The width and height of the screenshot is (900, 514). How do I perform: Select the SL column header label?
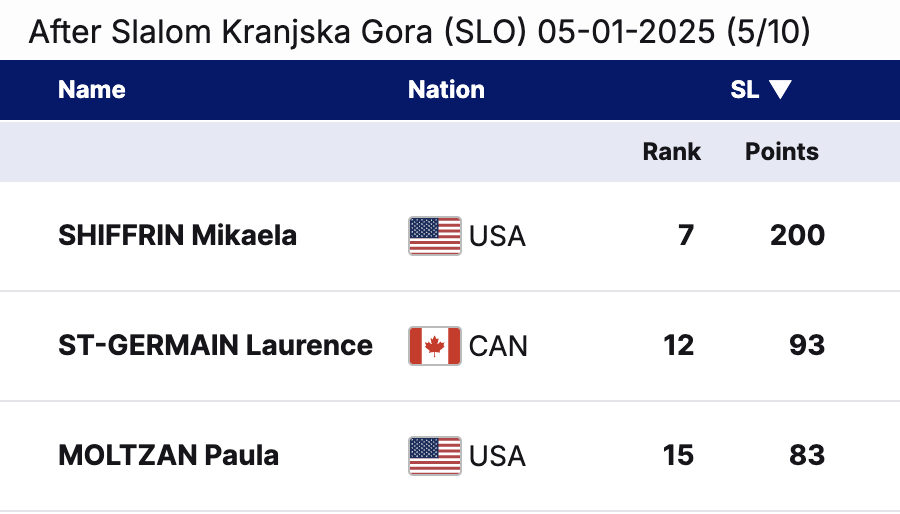coord(745,90)
